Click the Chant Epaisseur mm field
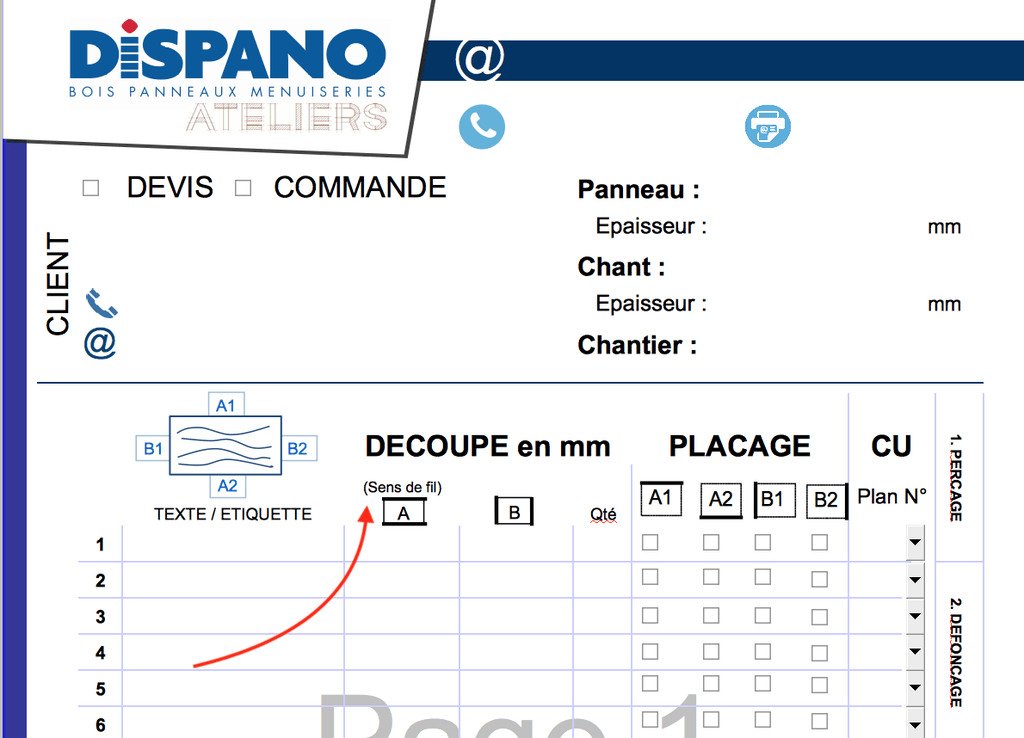 point(816,304)
